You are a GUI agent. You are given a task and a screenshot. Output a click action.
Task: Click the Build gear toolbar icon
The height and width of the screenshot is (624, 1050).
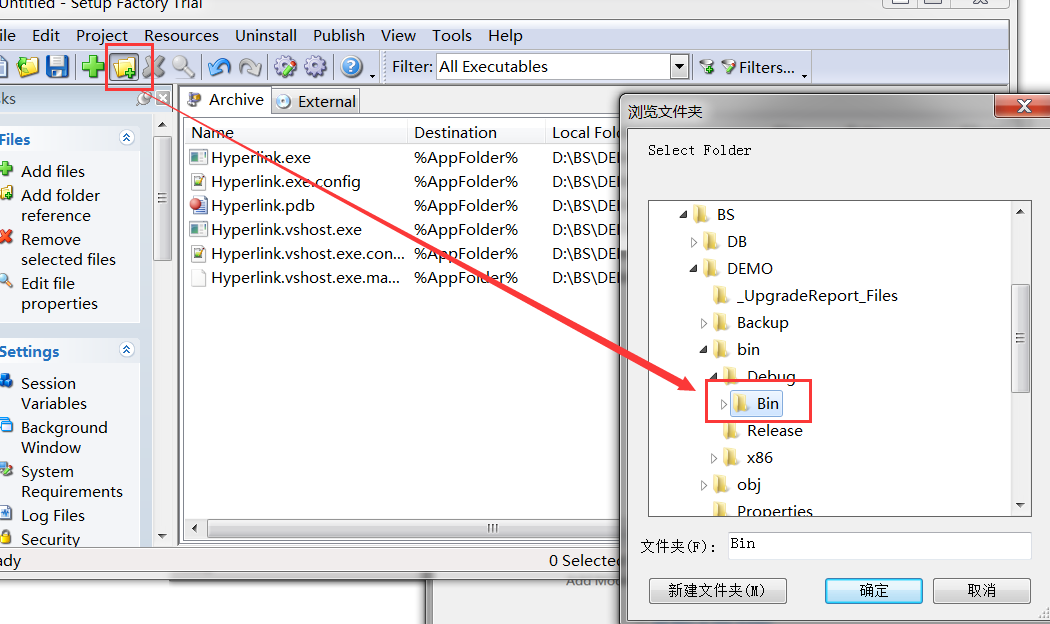[x=315, y=66]
